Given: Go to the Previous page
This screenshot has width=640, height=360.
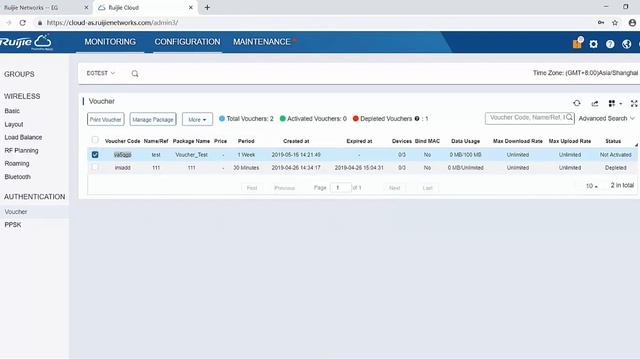Looking at the screenshot, I should pos(284,188).
